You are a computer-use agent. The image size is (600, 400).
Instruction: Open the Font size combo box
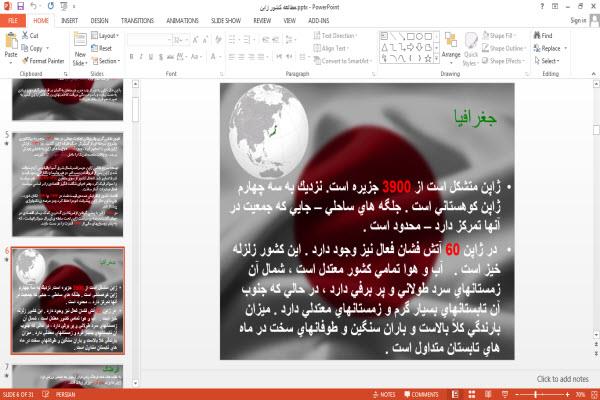coord(181,40)
